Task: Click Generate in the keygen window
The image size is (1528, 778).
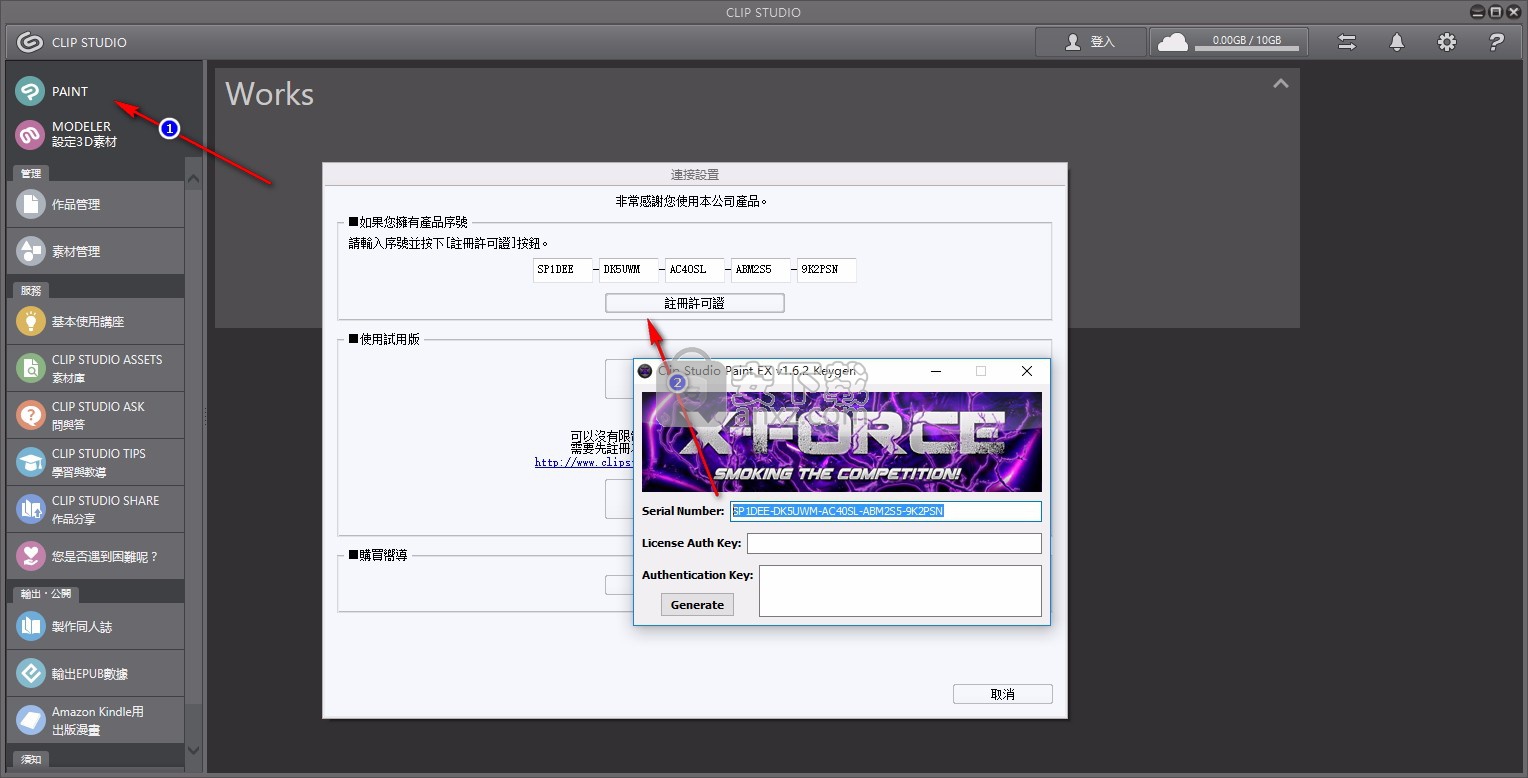Action: (x=697, y=605)
